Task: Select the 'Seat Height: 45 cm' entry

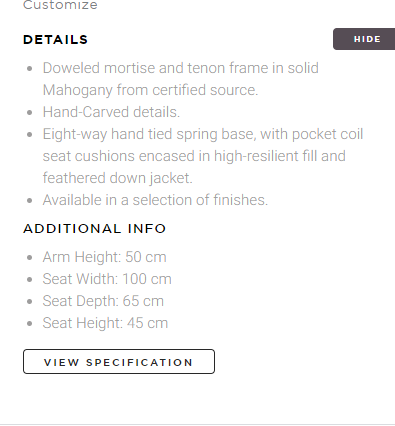Action: [x=105, y=323]
